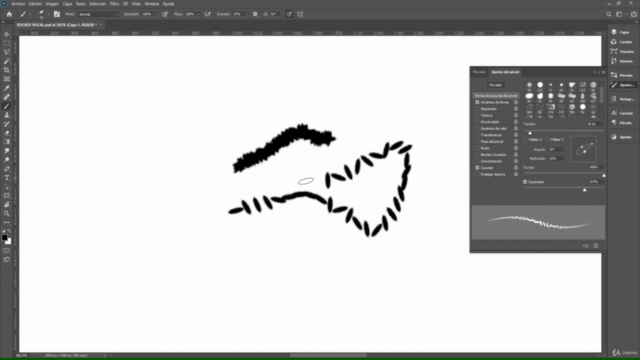The width and height of the screenshot is (640, 360).
Task: Open the Modo blending mode dropdown
Action: coord(98,14)
